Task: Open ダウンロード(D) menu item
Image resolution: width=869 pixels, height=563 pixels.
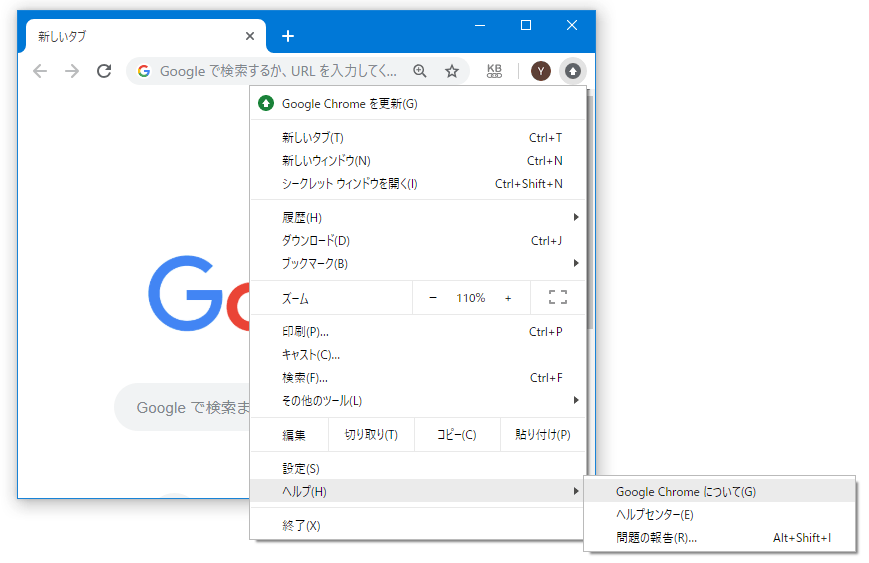Action: coord(418,240)
